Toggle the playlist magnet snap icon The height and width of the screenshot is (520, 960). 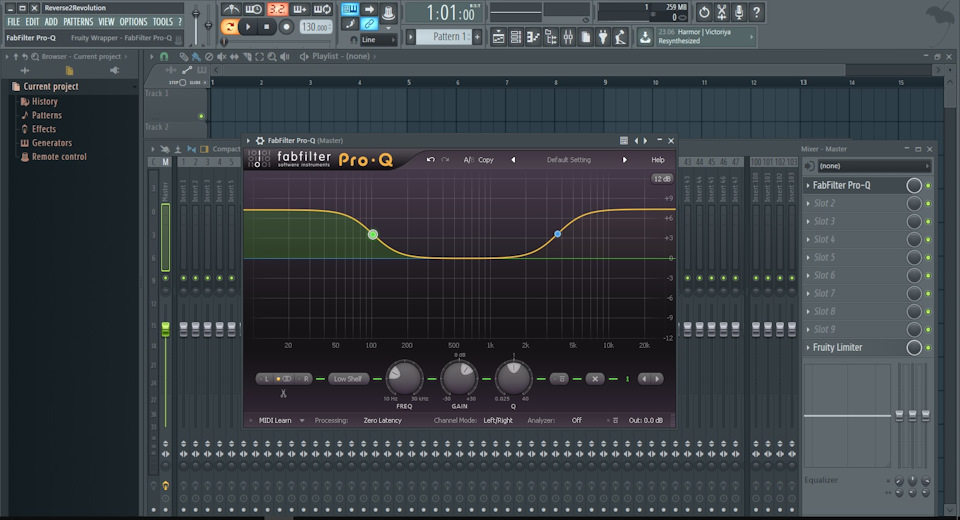tap(164, 56)
